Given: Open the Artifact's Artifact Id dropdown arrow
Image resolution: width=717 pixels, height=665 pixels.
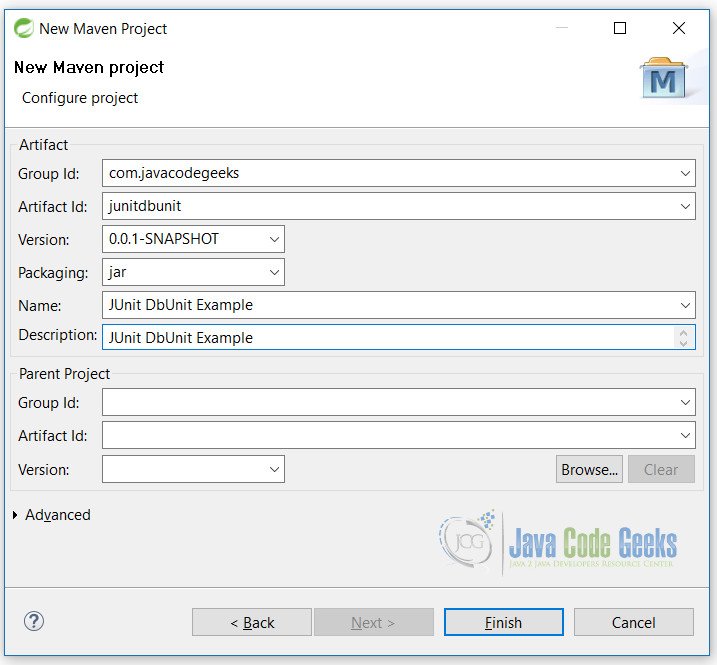Looking at the screenshot, I should (x=685, y=206).
